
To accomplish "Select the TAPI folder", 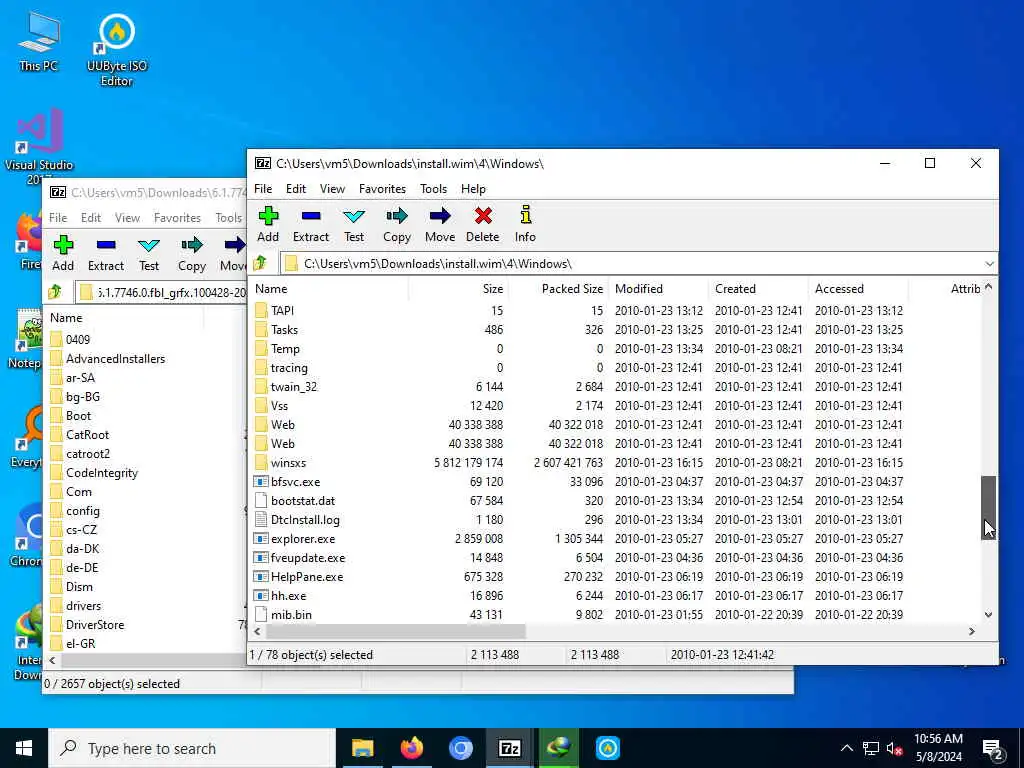I will pyautogui.click(x=615, y=311).
